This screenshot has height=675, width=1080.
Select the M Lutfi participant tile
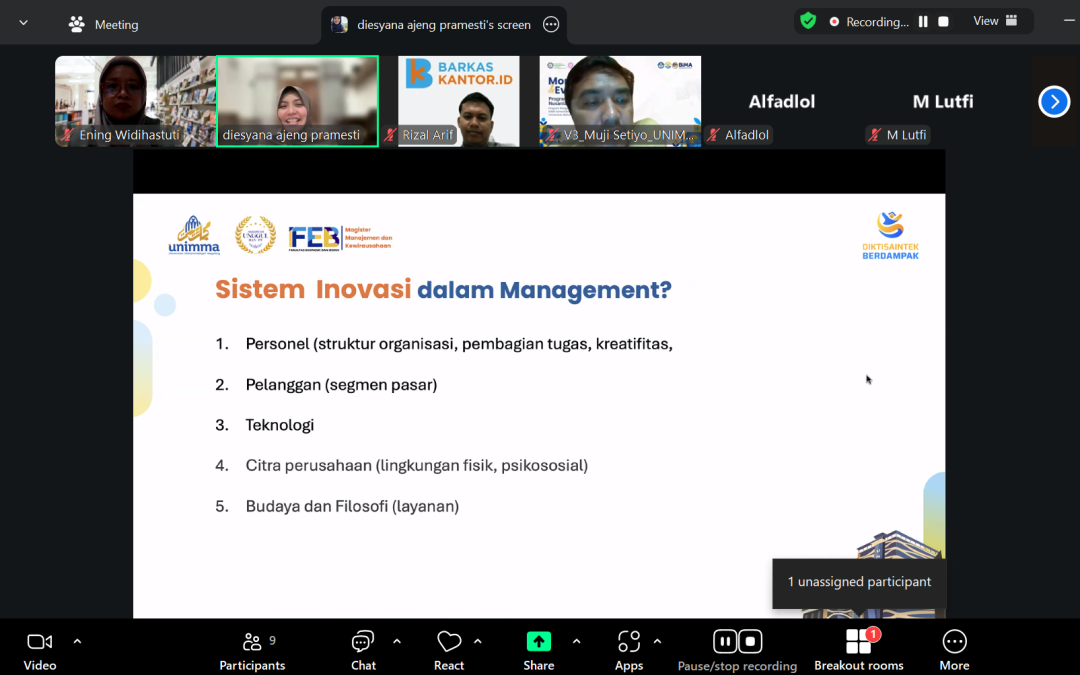[x=943, y=101]
